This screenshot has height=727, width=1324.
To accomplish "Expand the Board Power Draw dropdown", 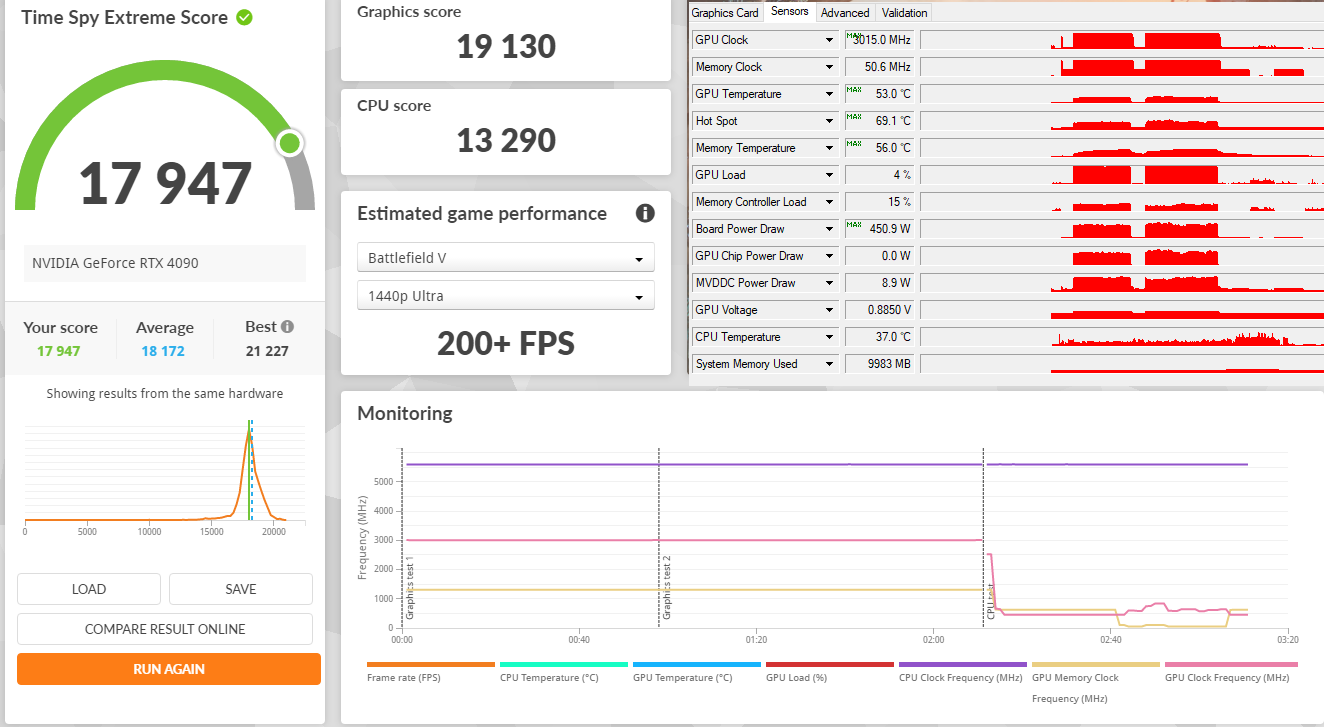I will click(829, 229).
